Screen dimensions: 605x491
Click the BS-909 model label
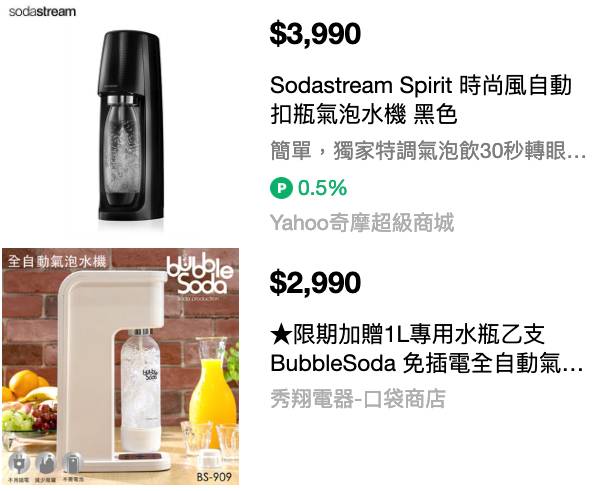(214, 477)
